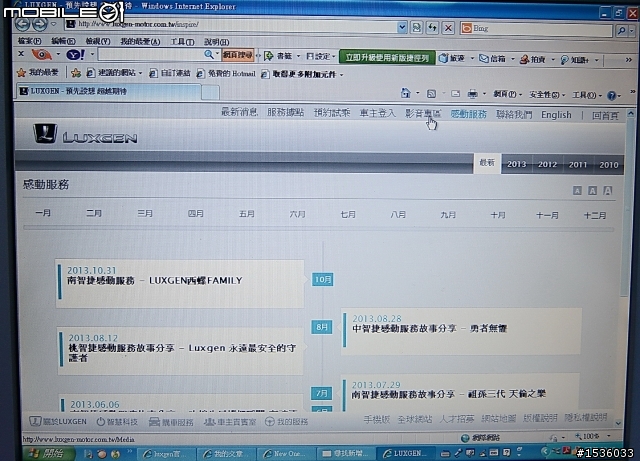Open the 檔案(F) File menu
The height and width of the screenshot is (461, 640).
tap(29, 41)
